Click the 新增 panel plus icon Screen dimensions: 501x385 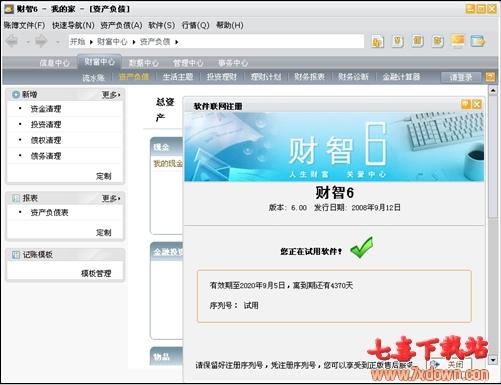click(x=16, y=95)
